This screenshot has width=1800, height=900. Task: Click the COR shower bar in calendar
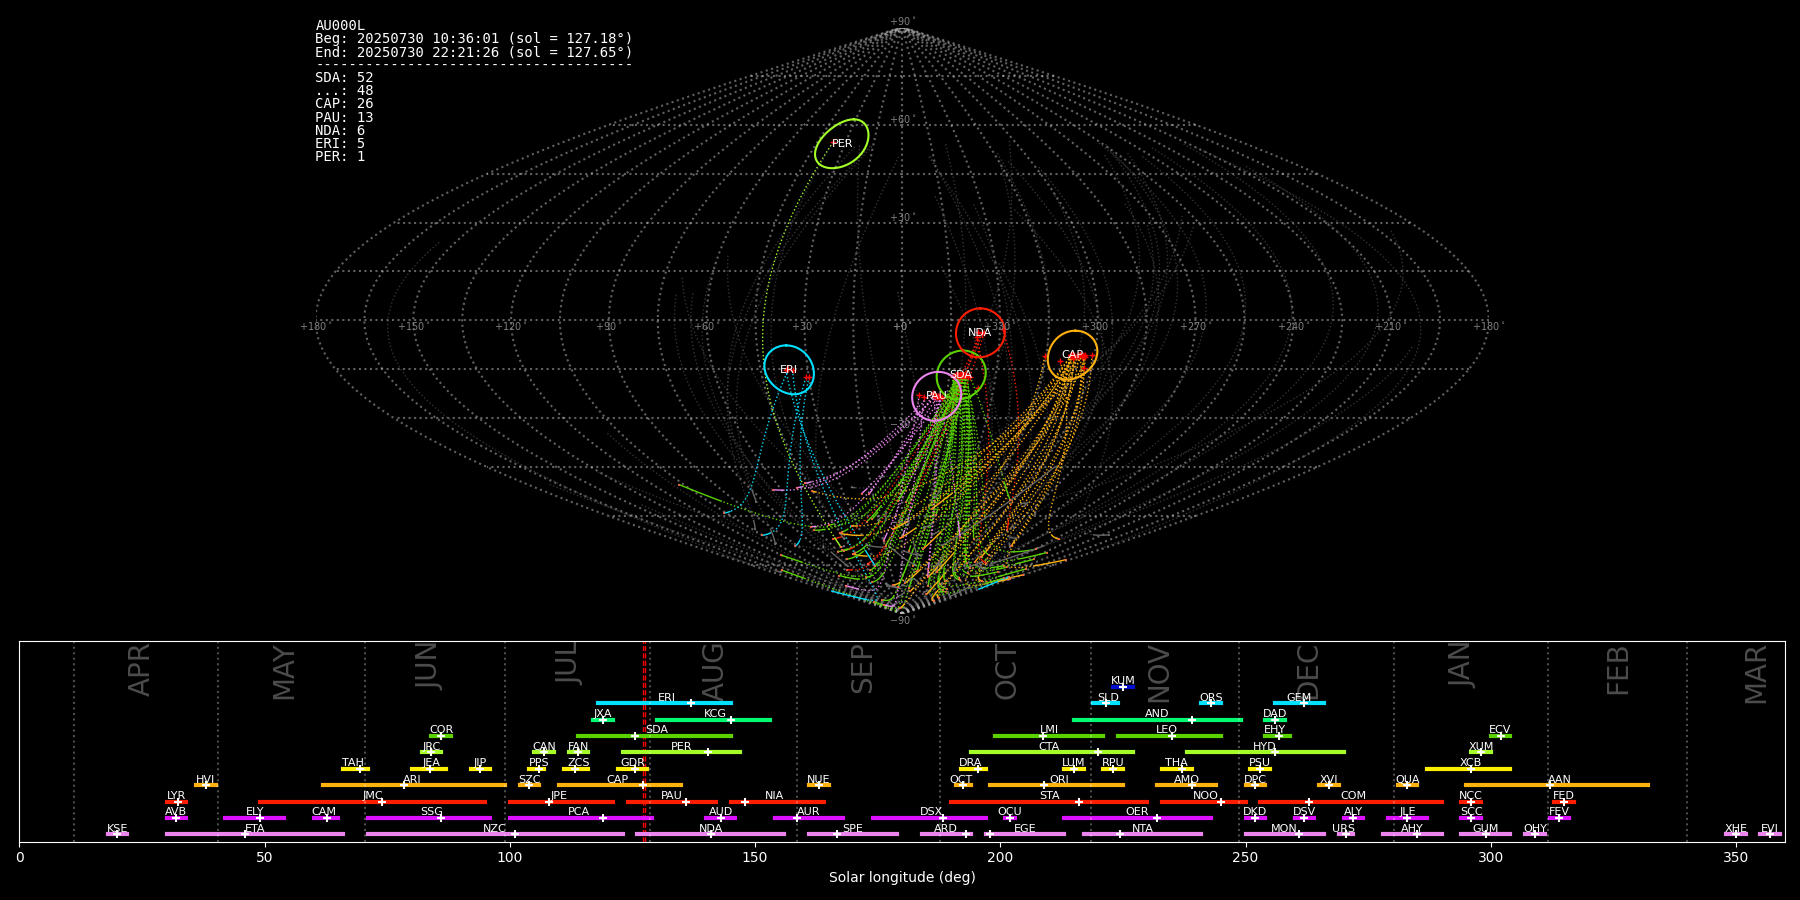click(x=441, y=736)
